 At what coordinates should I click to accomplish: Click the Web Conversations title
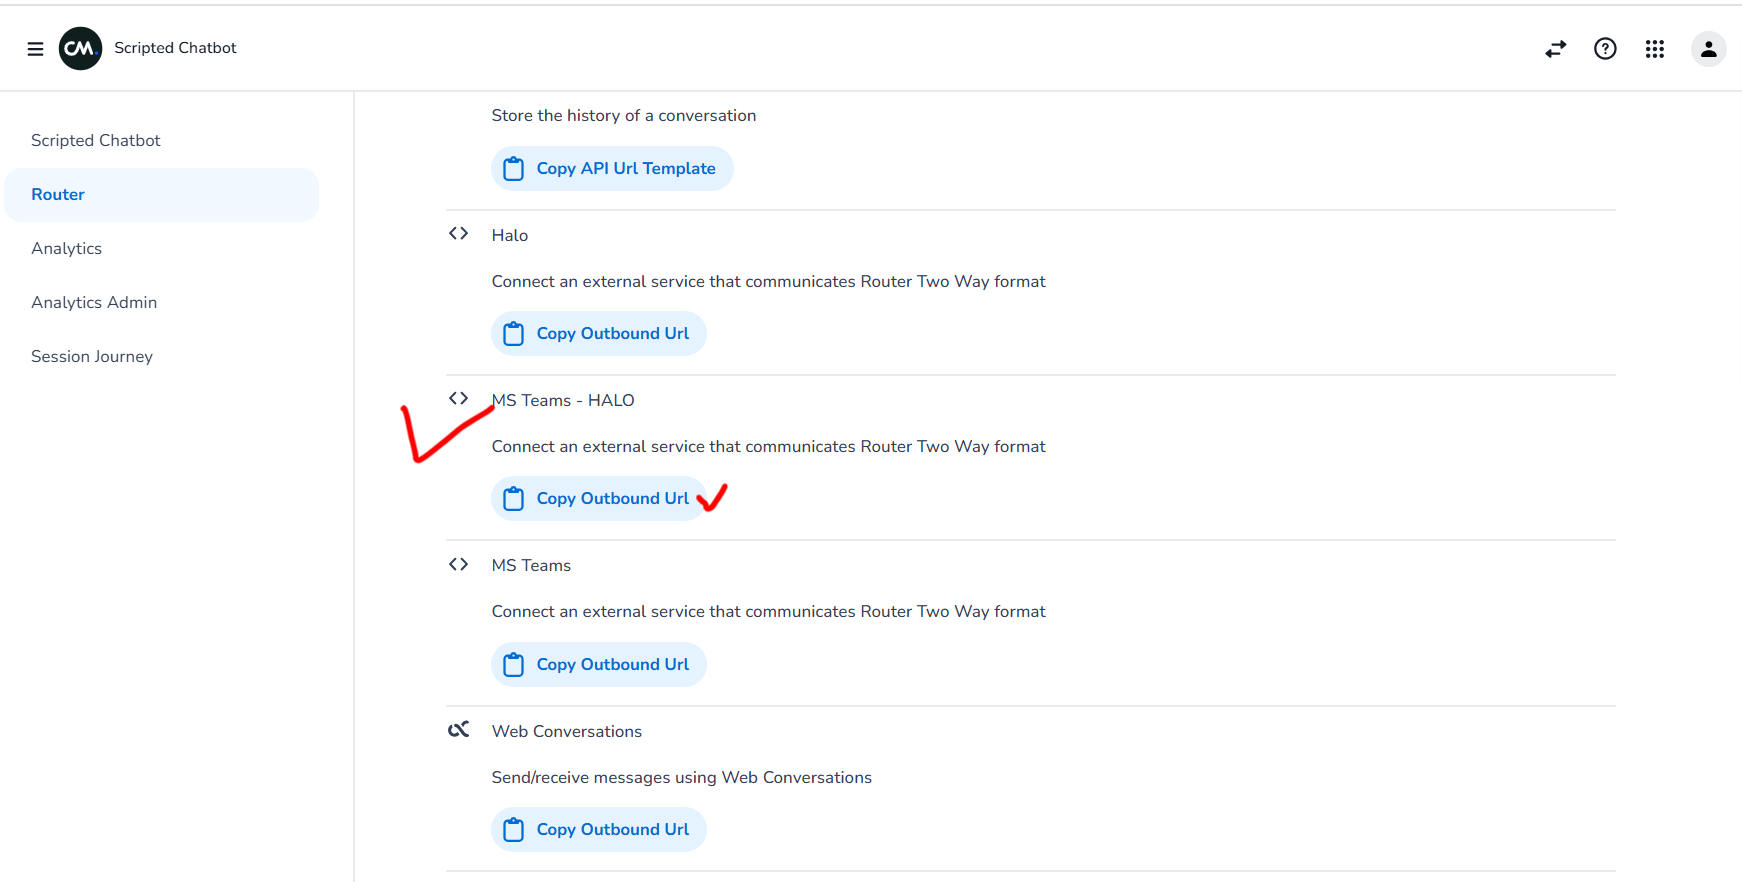tap(567, 732)
